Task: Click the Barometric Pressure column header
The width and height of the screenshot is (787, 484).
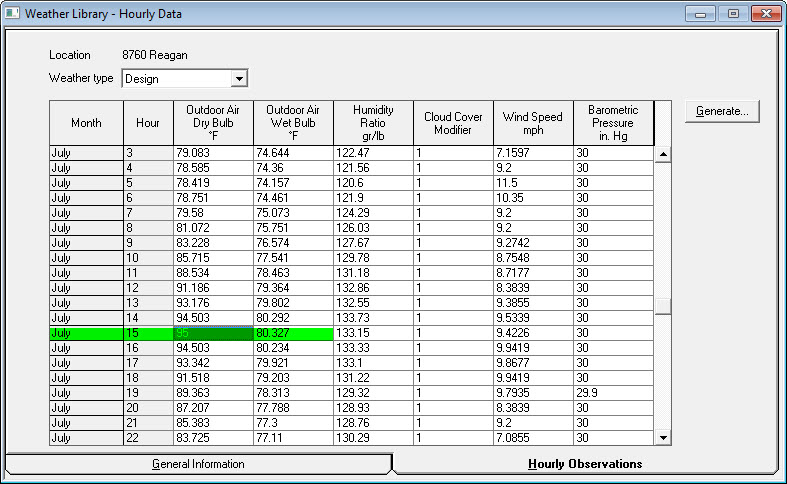Action: tap(613, 123)
